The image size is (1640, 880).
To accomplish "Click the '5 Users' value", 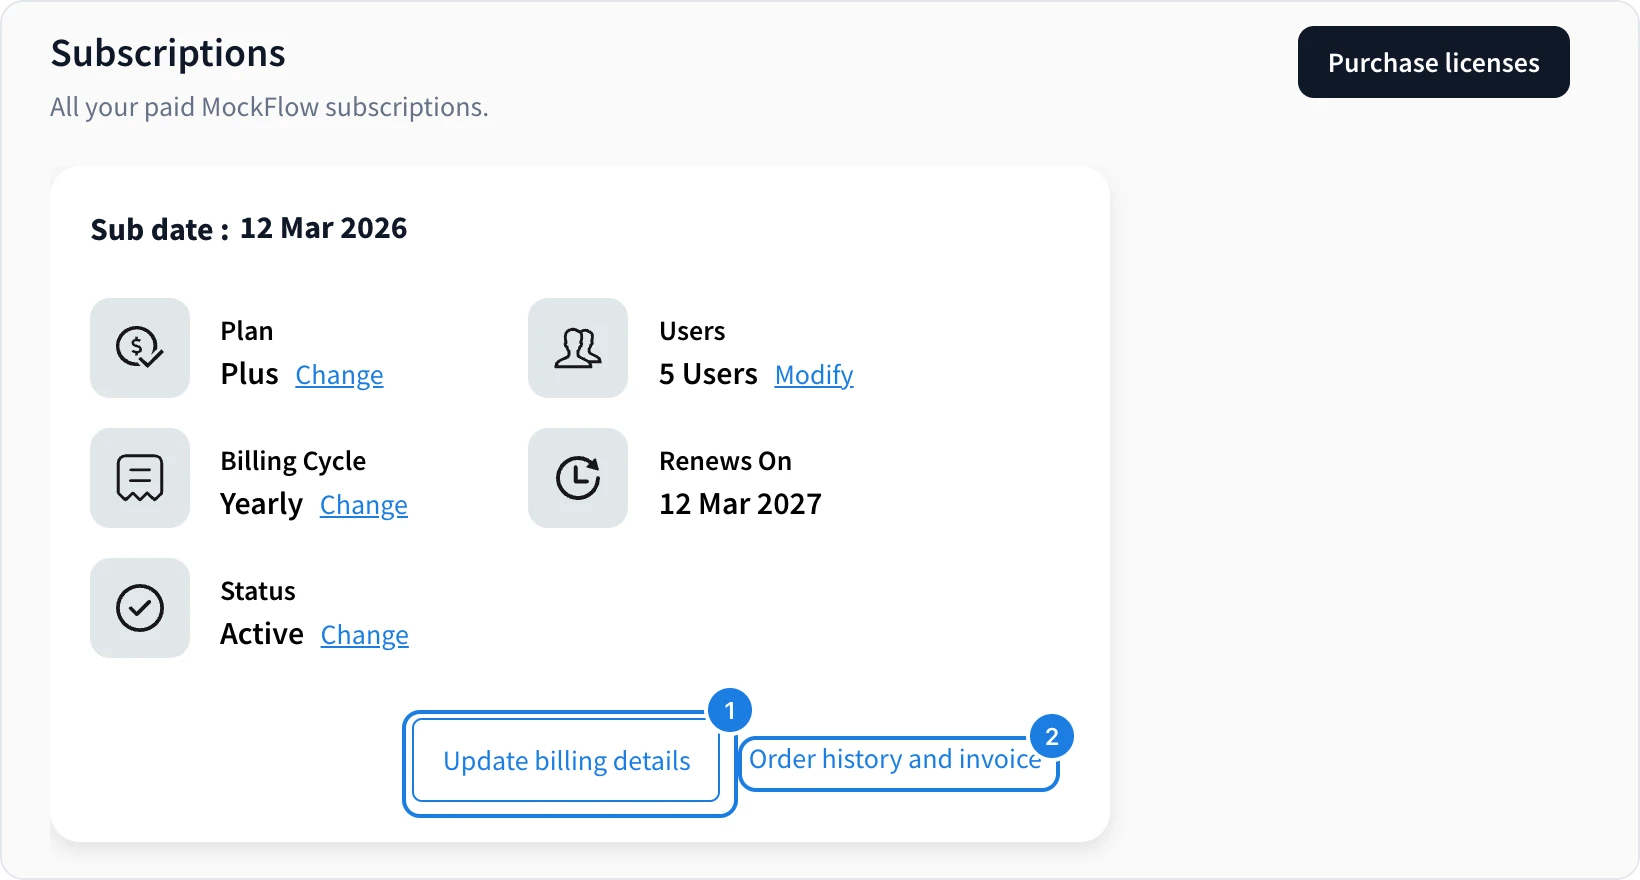I will pos(708,374).
